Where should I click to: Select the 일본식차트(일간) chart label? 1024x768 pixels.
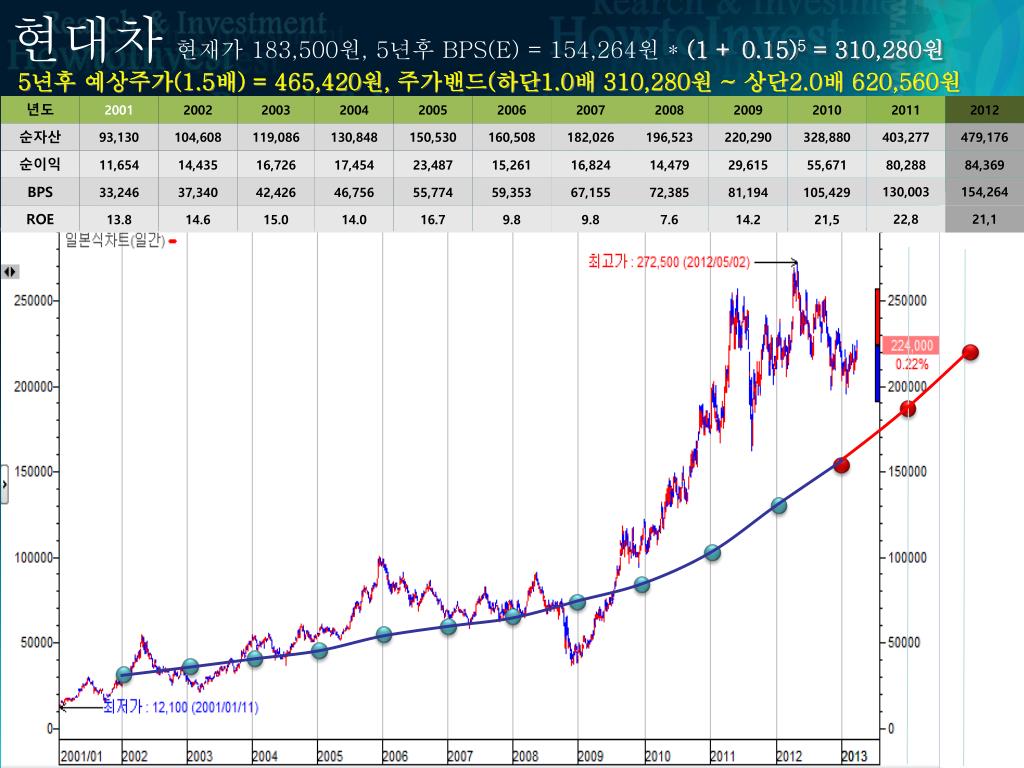click(115, 240)
